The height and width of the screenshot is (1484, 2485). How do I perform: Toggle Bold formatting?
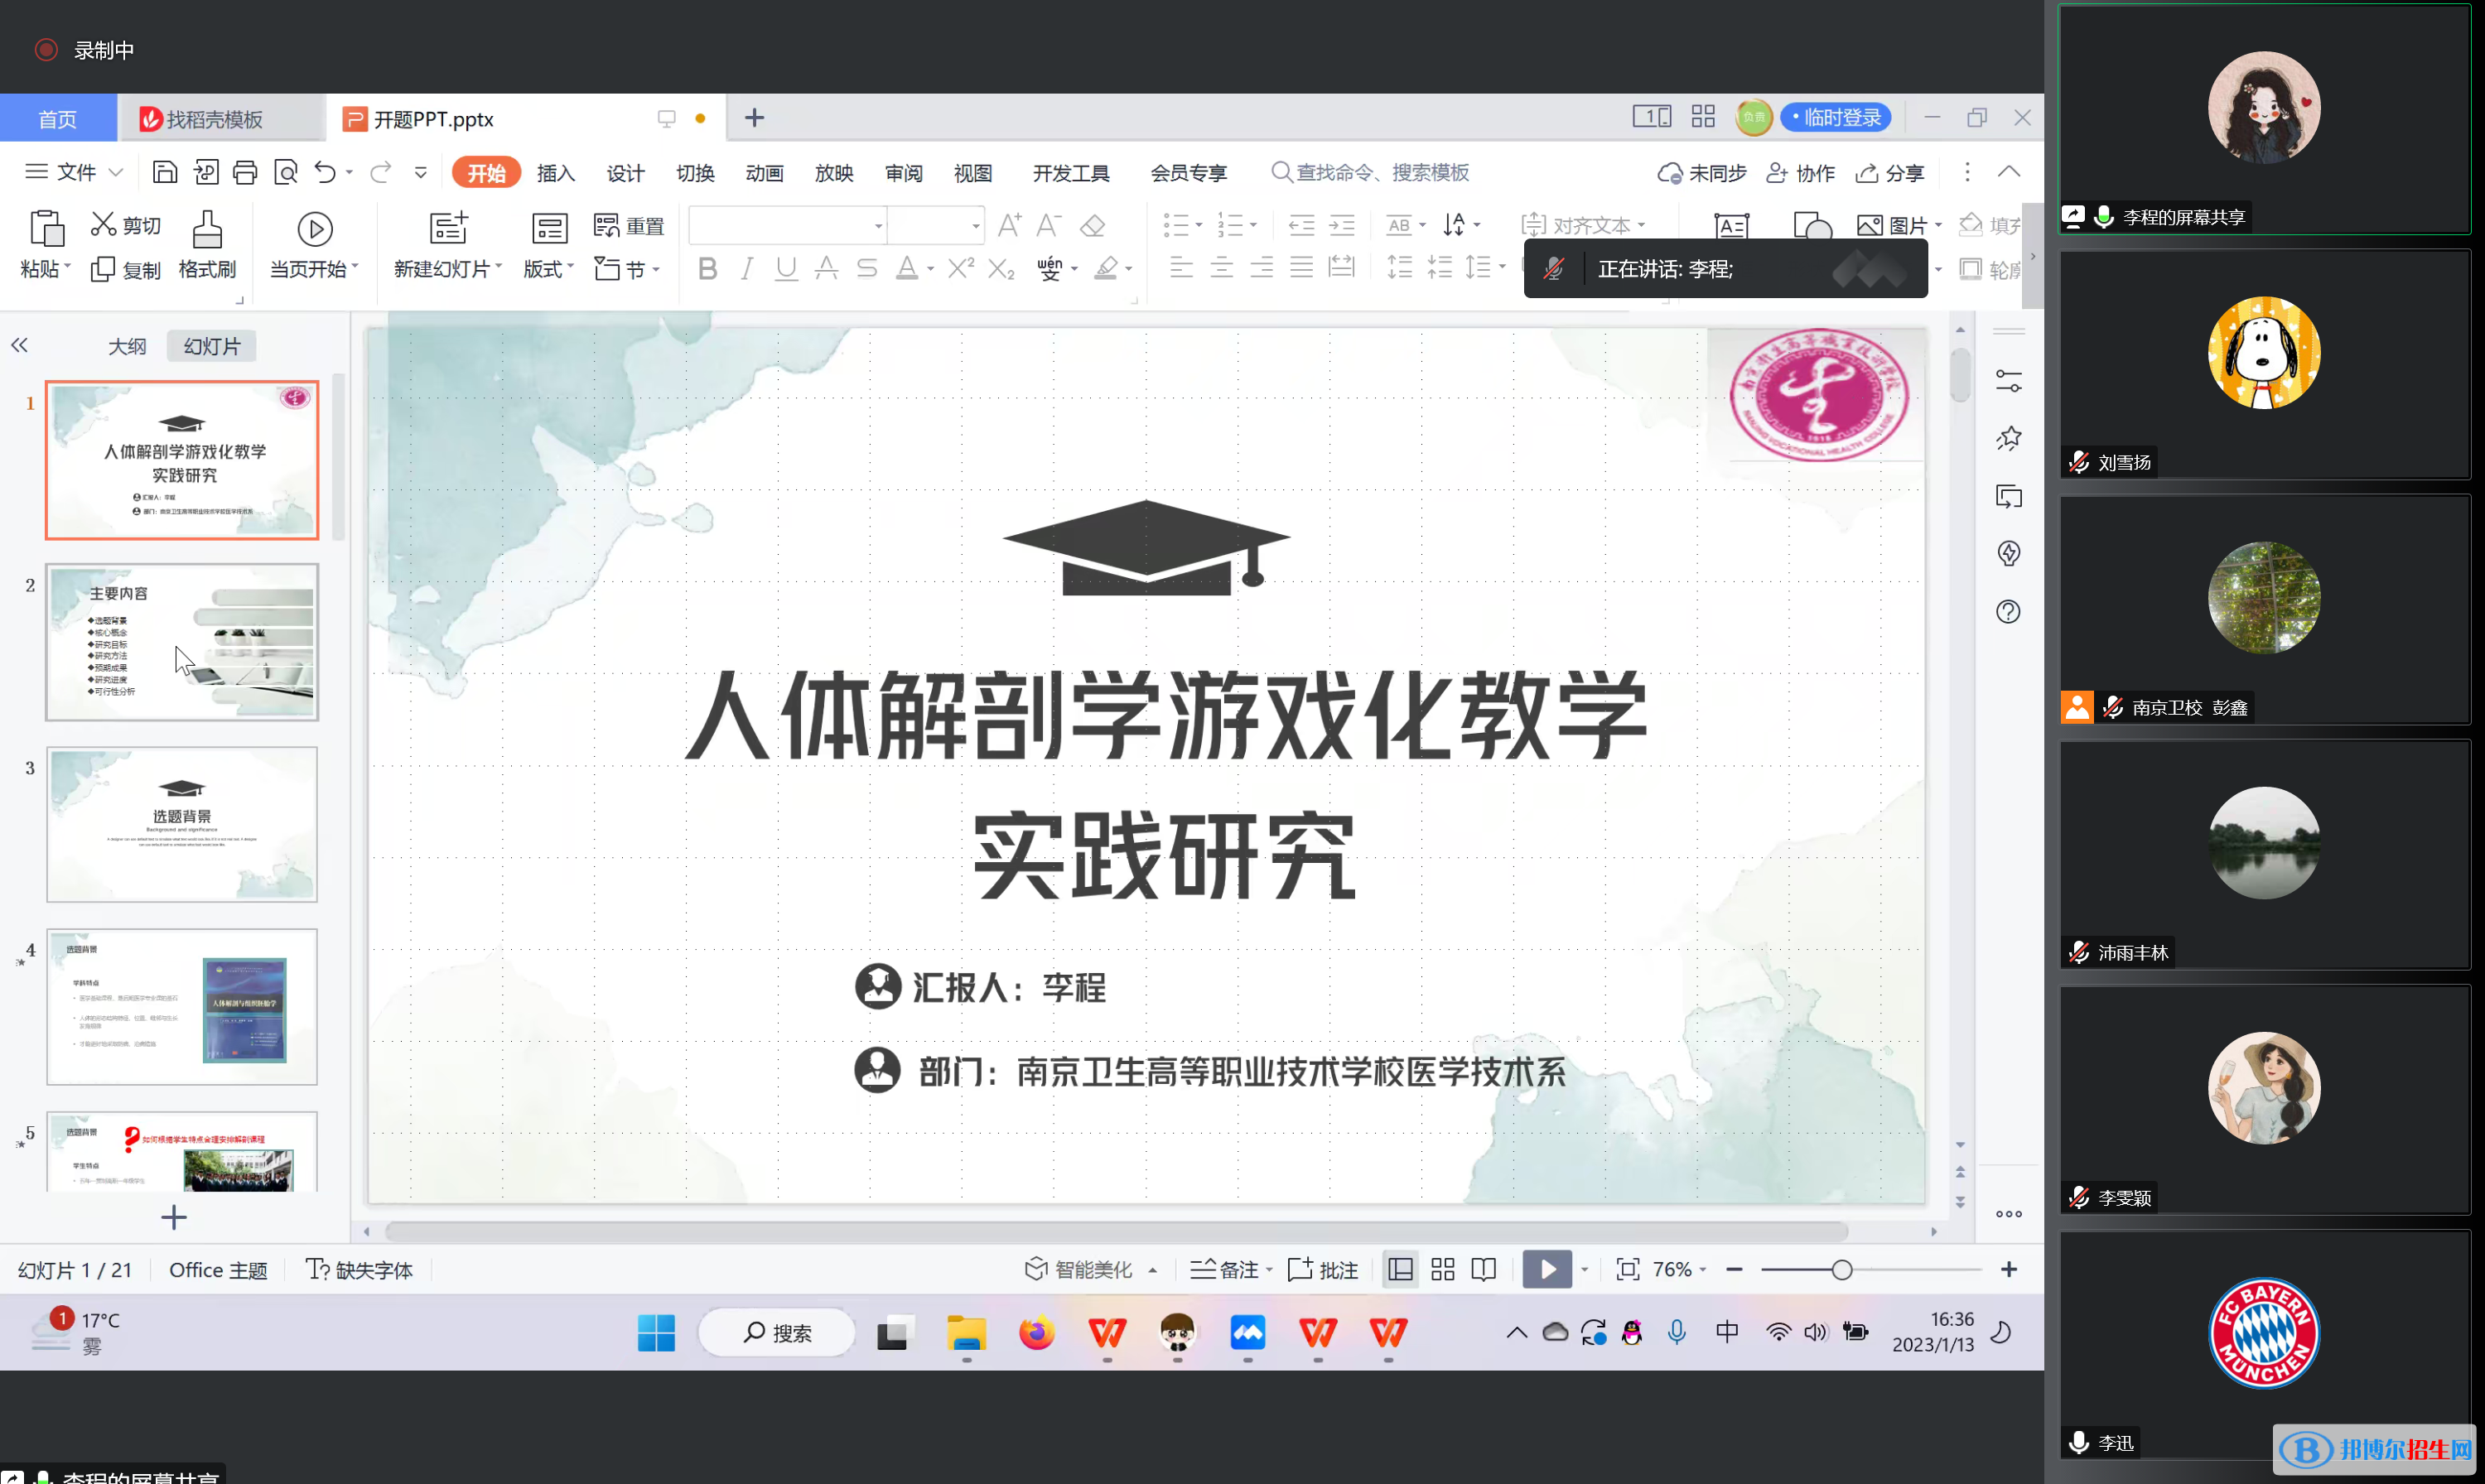point(707,268)
